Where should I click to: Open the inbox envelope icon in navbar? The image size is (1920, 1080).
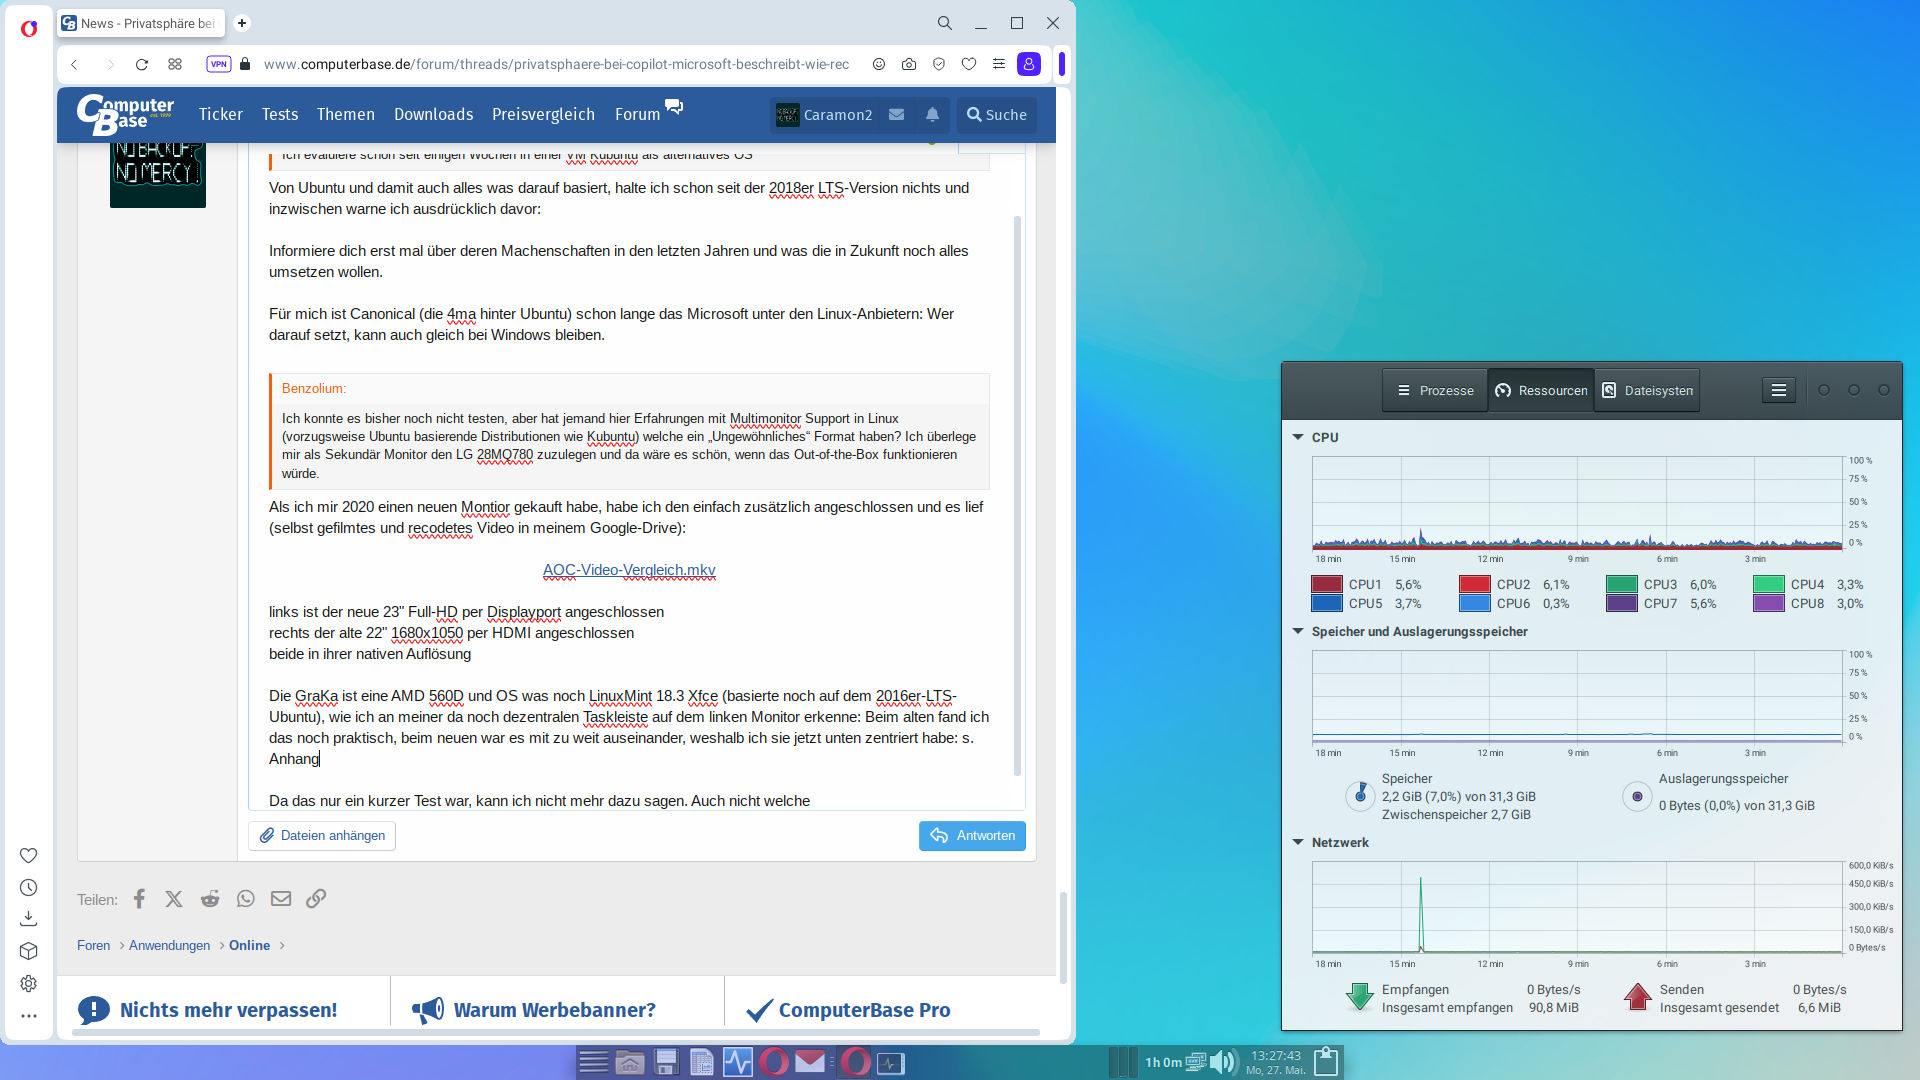click(x=897, y=115)
